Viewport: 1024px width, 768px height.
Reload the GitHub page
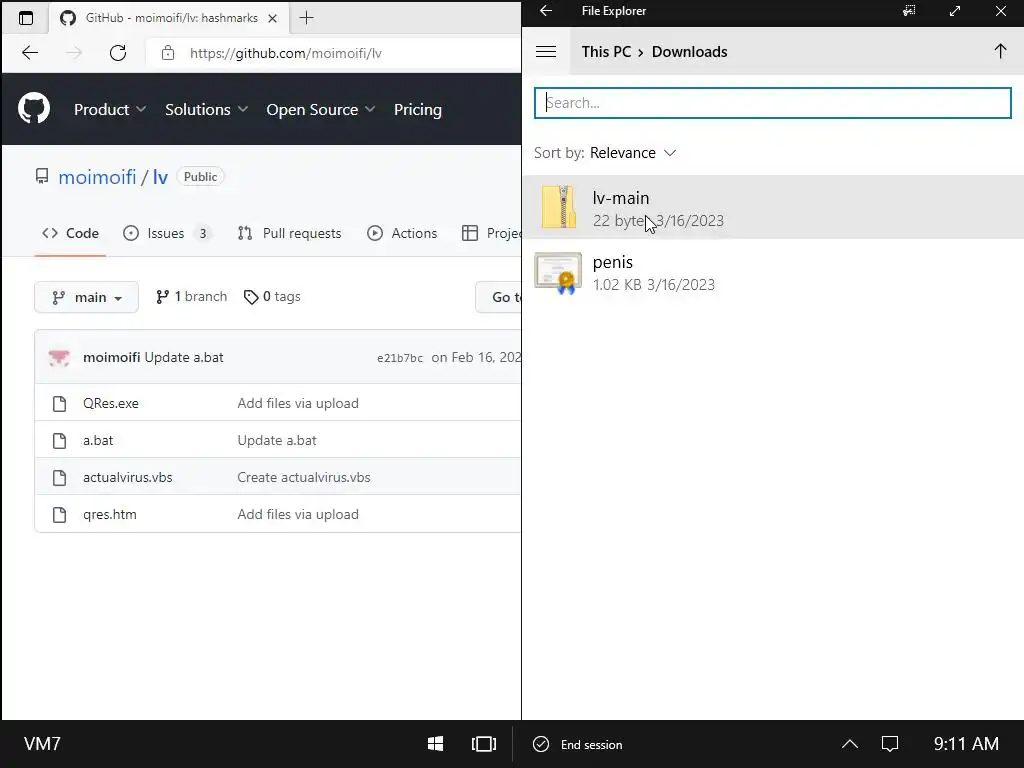[x=118, y=53]
